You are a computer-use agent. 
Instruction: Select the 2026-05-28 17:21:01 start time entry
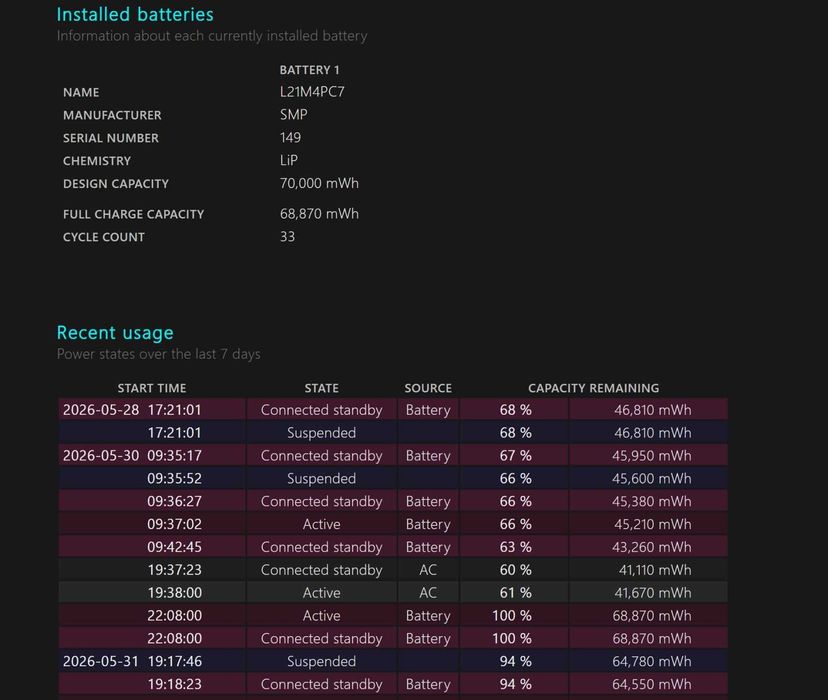132,410
